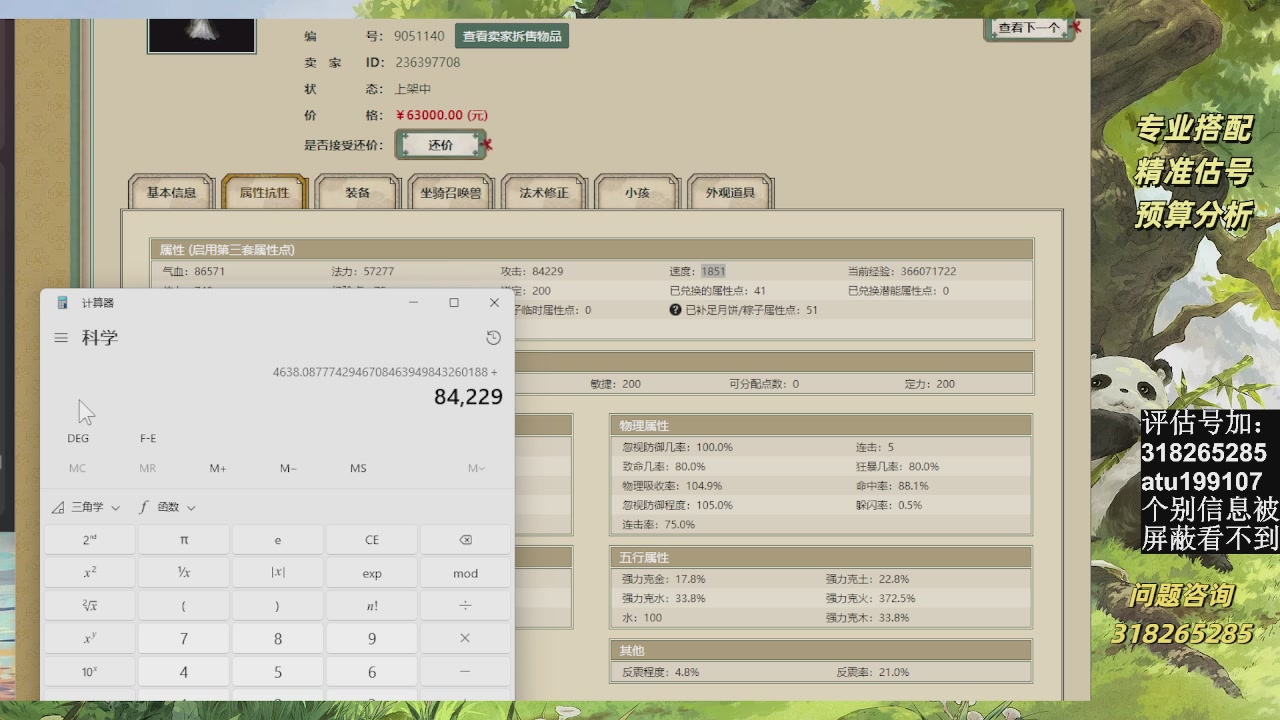Click the 查看卖家拆售物品 button
The height and width of the screenshot is (720, 1280).
(511, 35)
